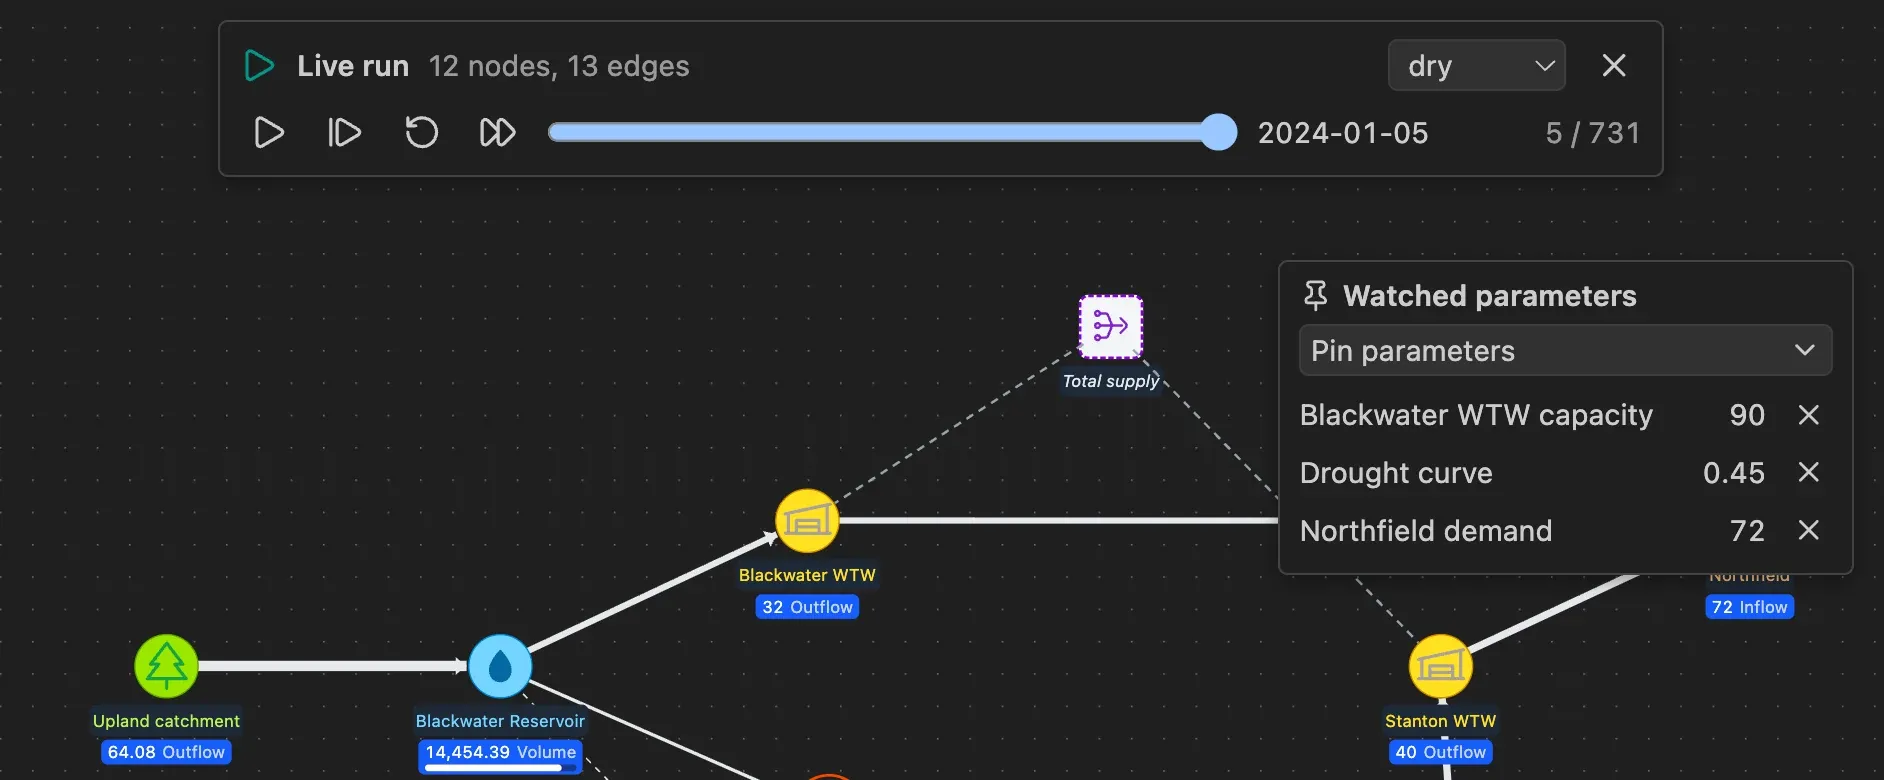
Task: Remove Northfield demand watched parameter
Action: coord(1808,530)
